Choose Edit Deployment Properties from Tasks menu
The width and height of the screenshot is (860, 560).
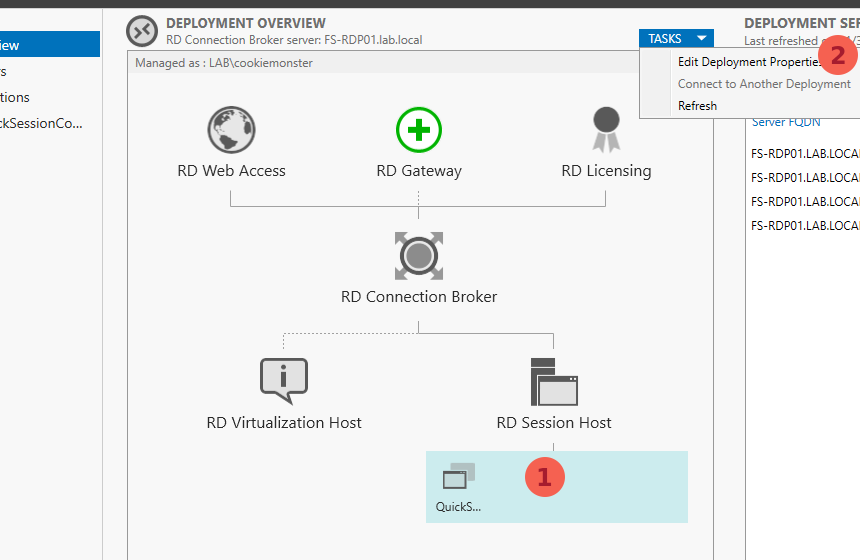pyautogui.click(x=749, y=62)
